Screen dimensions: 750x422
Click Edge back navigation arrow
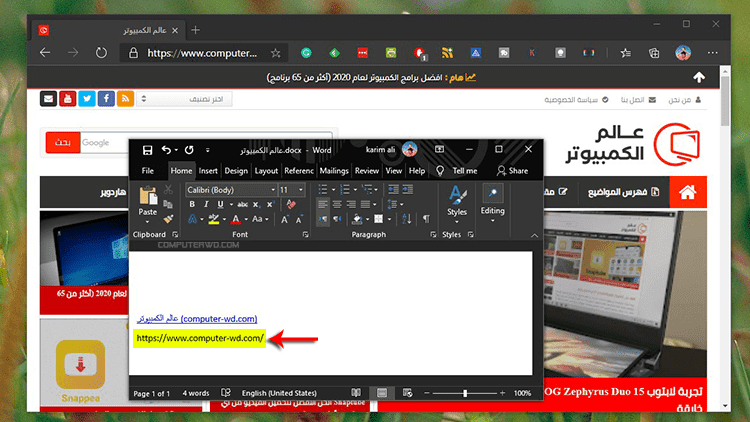pyautogui.click(x=45, y=53)
